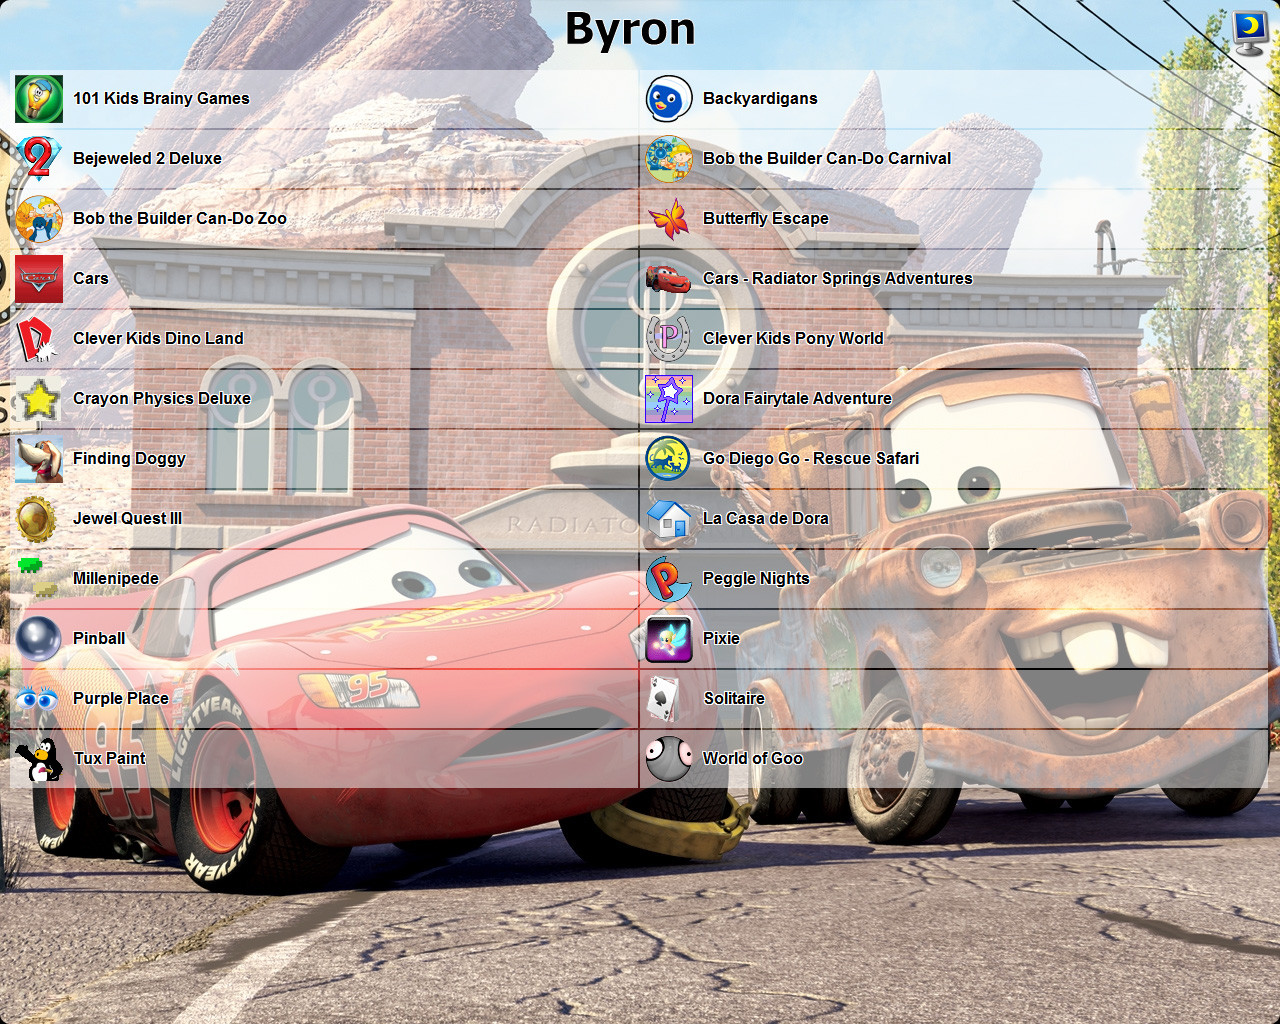
Task: Click the Backyardigans blue penguin icon
Action: point(669,99)
